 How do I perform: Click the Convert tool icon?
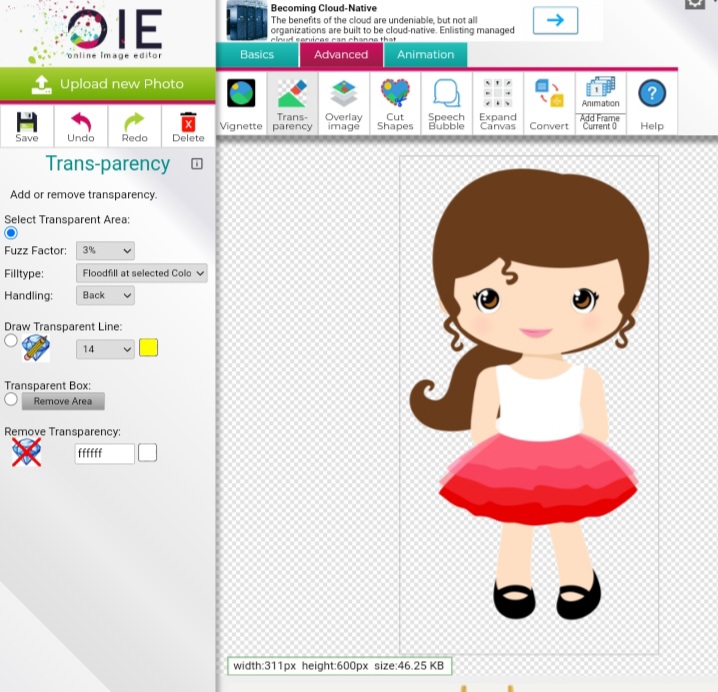549,95
